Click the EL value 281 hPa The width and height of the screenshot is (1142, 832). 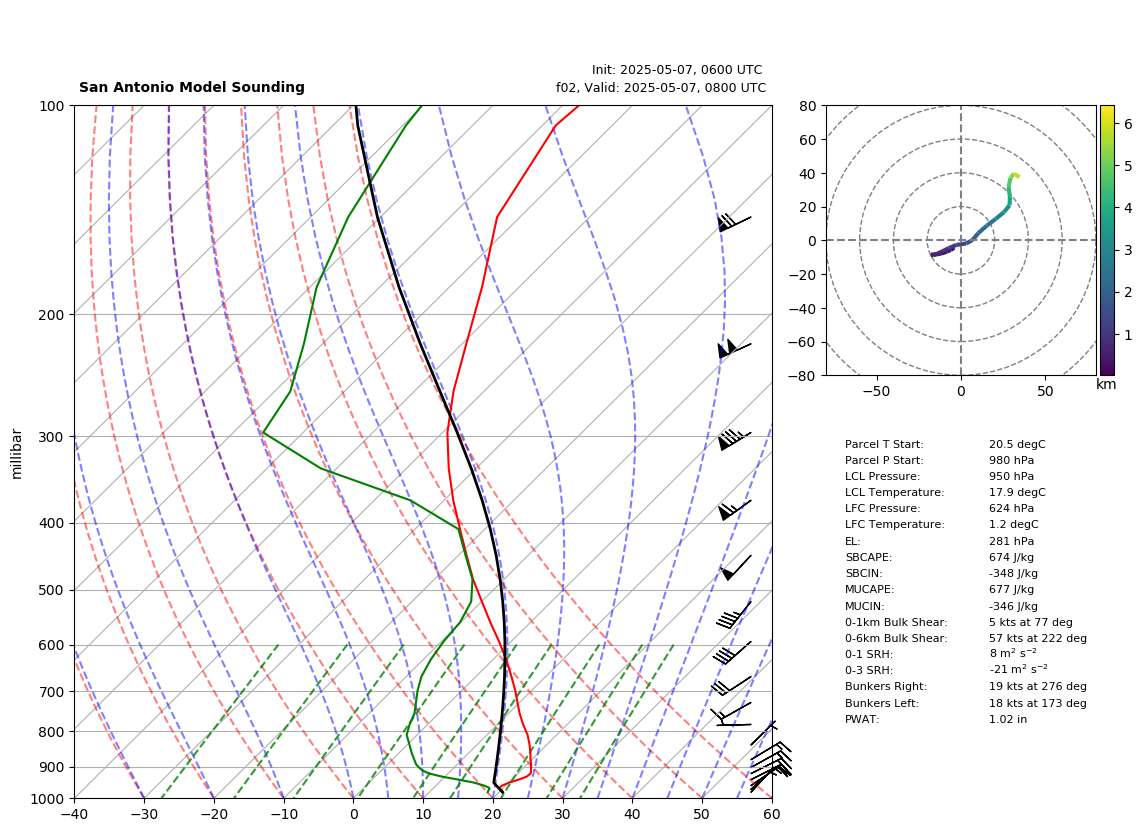tap(1011, 541)
